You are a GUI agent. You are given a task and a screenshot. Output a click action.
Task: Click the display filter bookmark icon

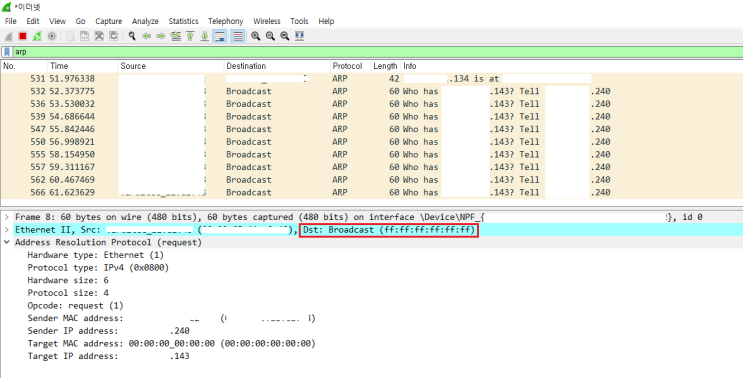tap(7, 52)
